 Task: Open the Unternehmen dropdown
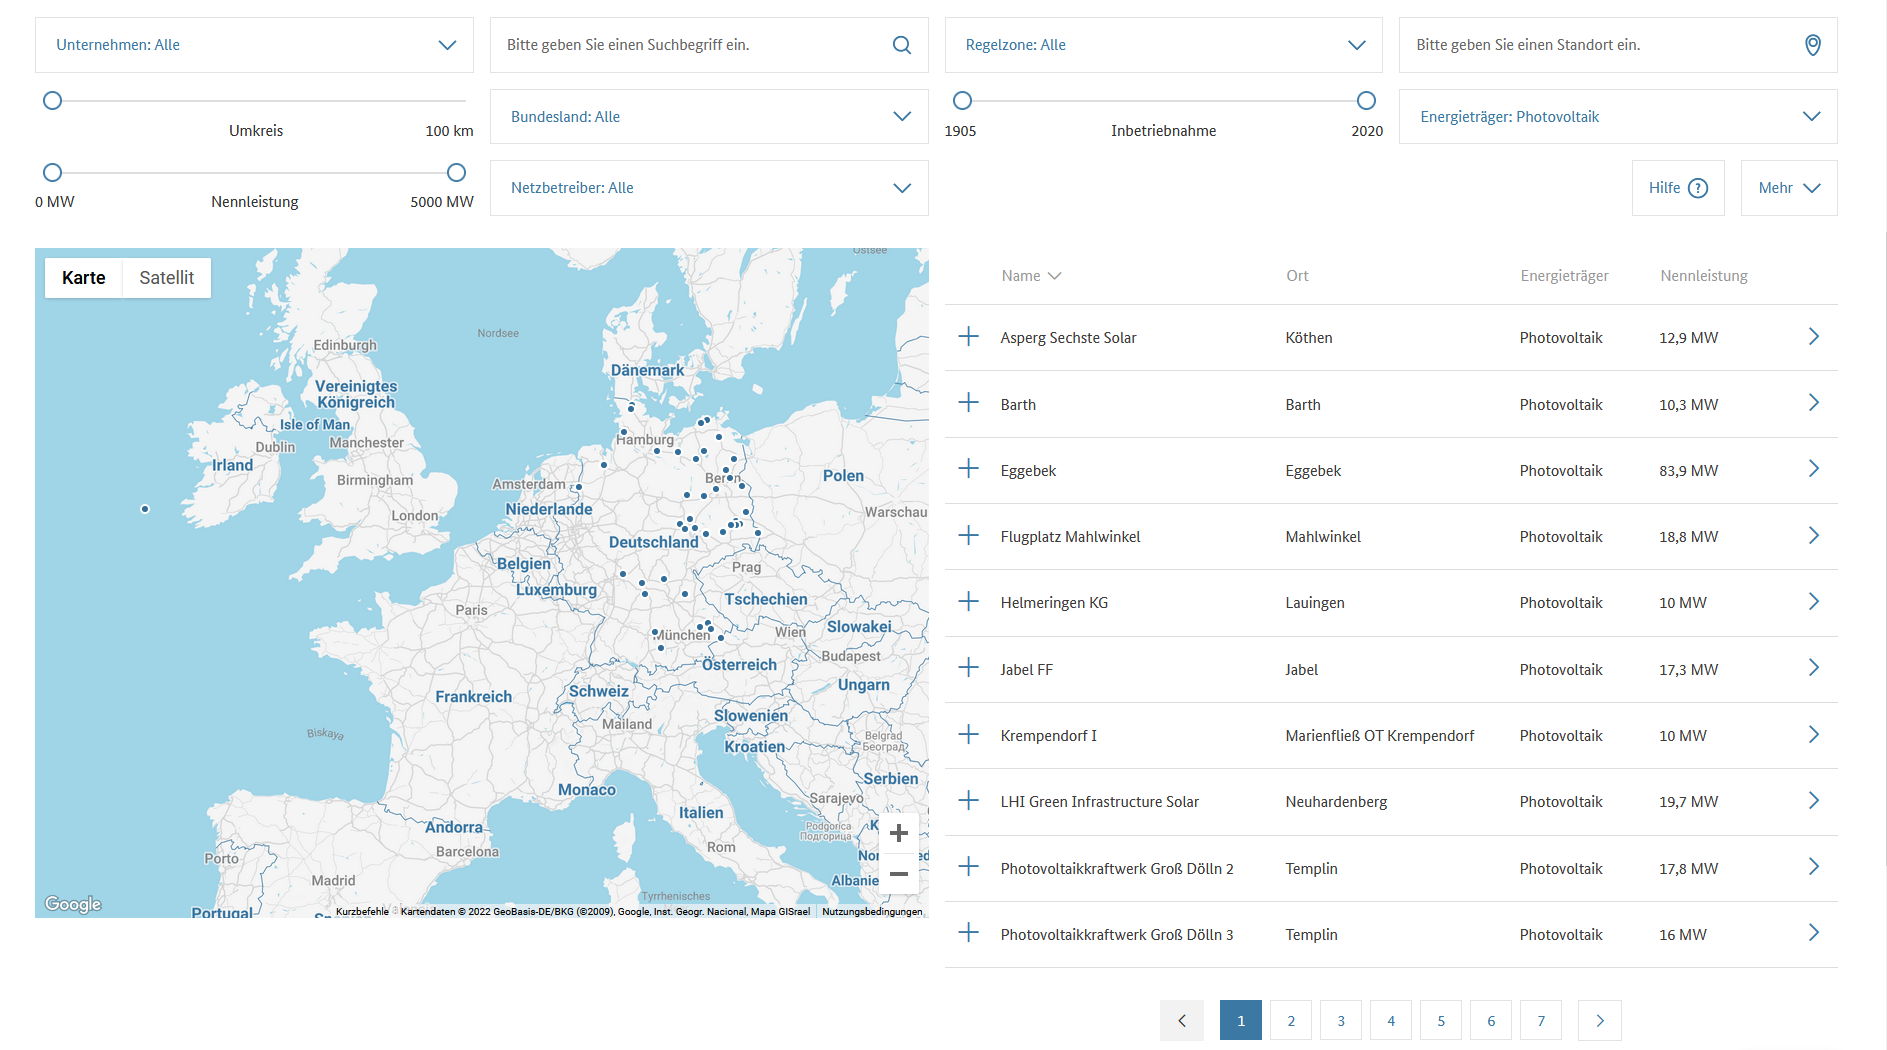pyautogui.click(x=254, y=45)
